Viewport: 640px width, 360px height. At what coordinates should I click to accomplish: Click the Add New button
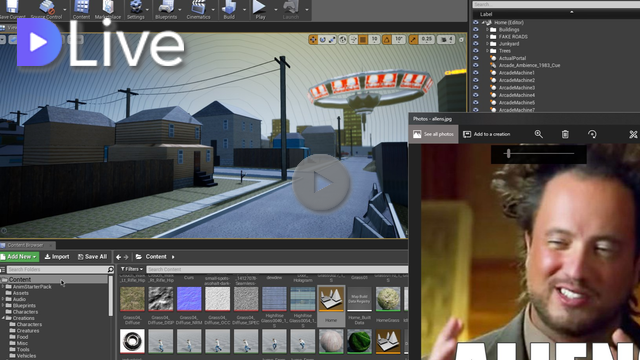point(19,257)
